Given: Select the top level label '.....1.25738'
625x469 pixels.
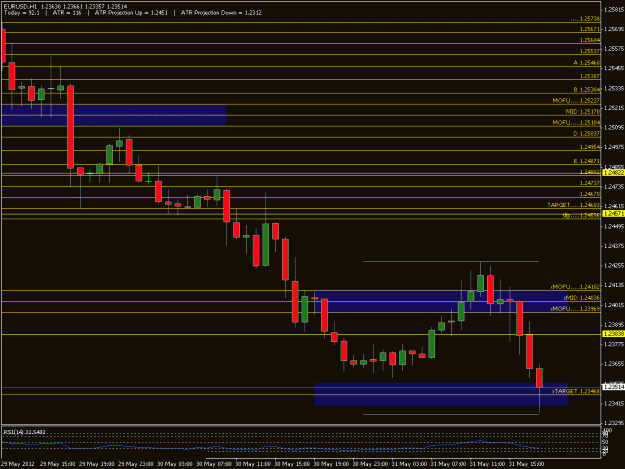Looking at the screenshot, I should 585,19.
